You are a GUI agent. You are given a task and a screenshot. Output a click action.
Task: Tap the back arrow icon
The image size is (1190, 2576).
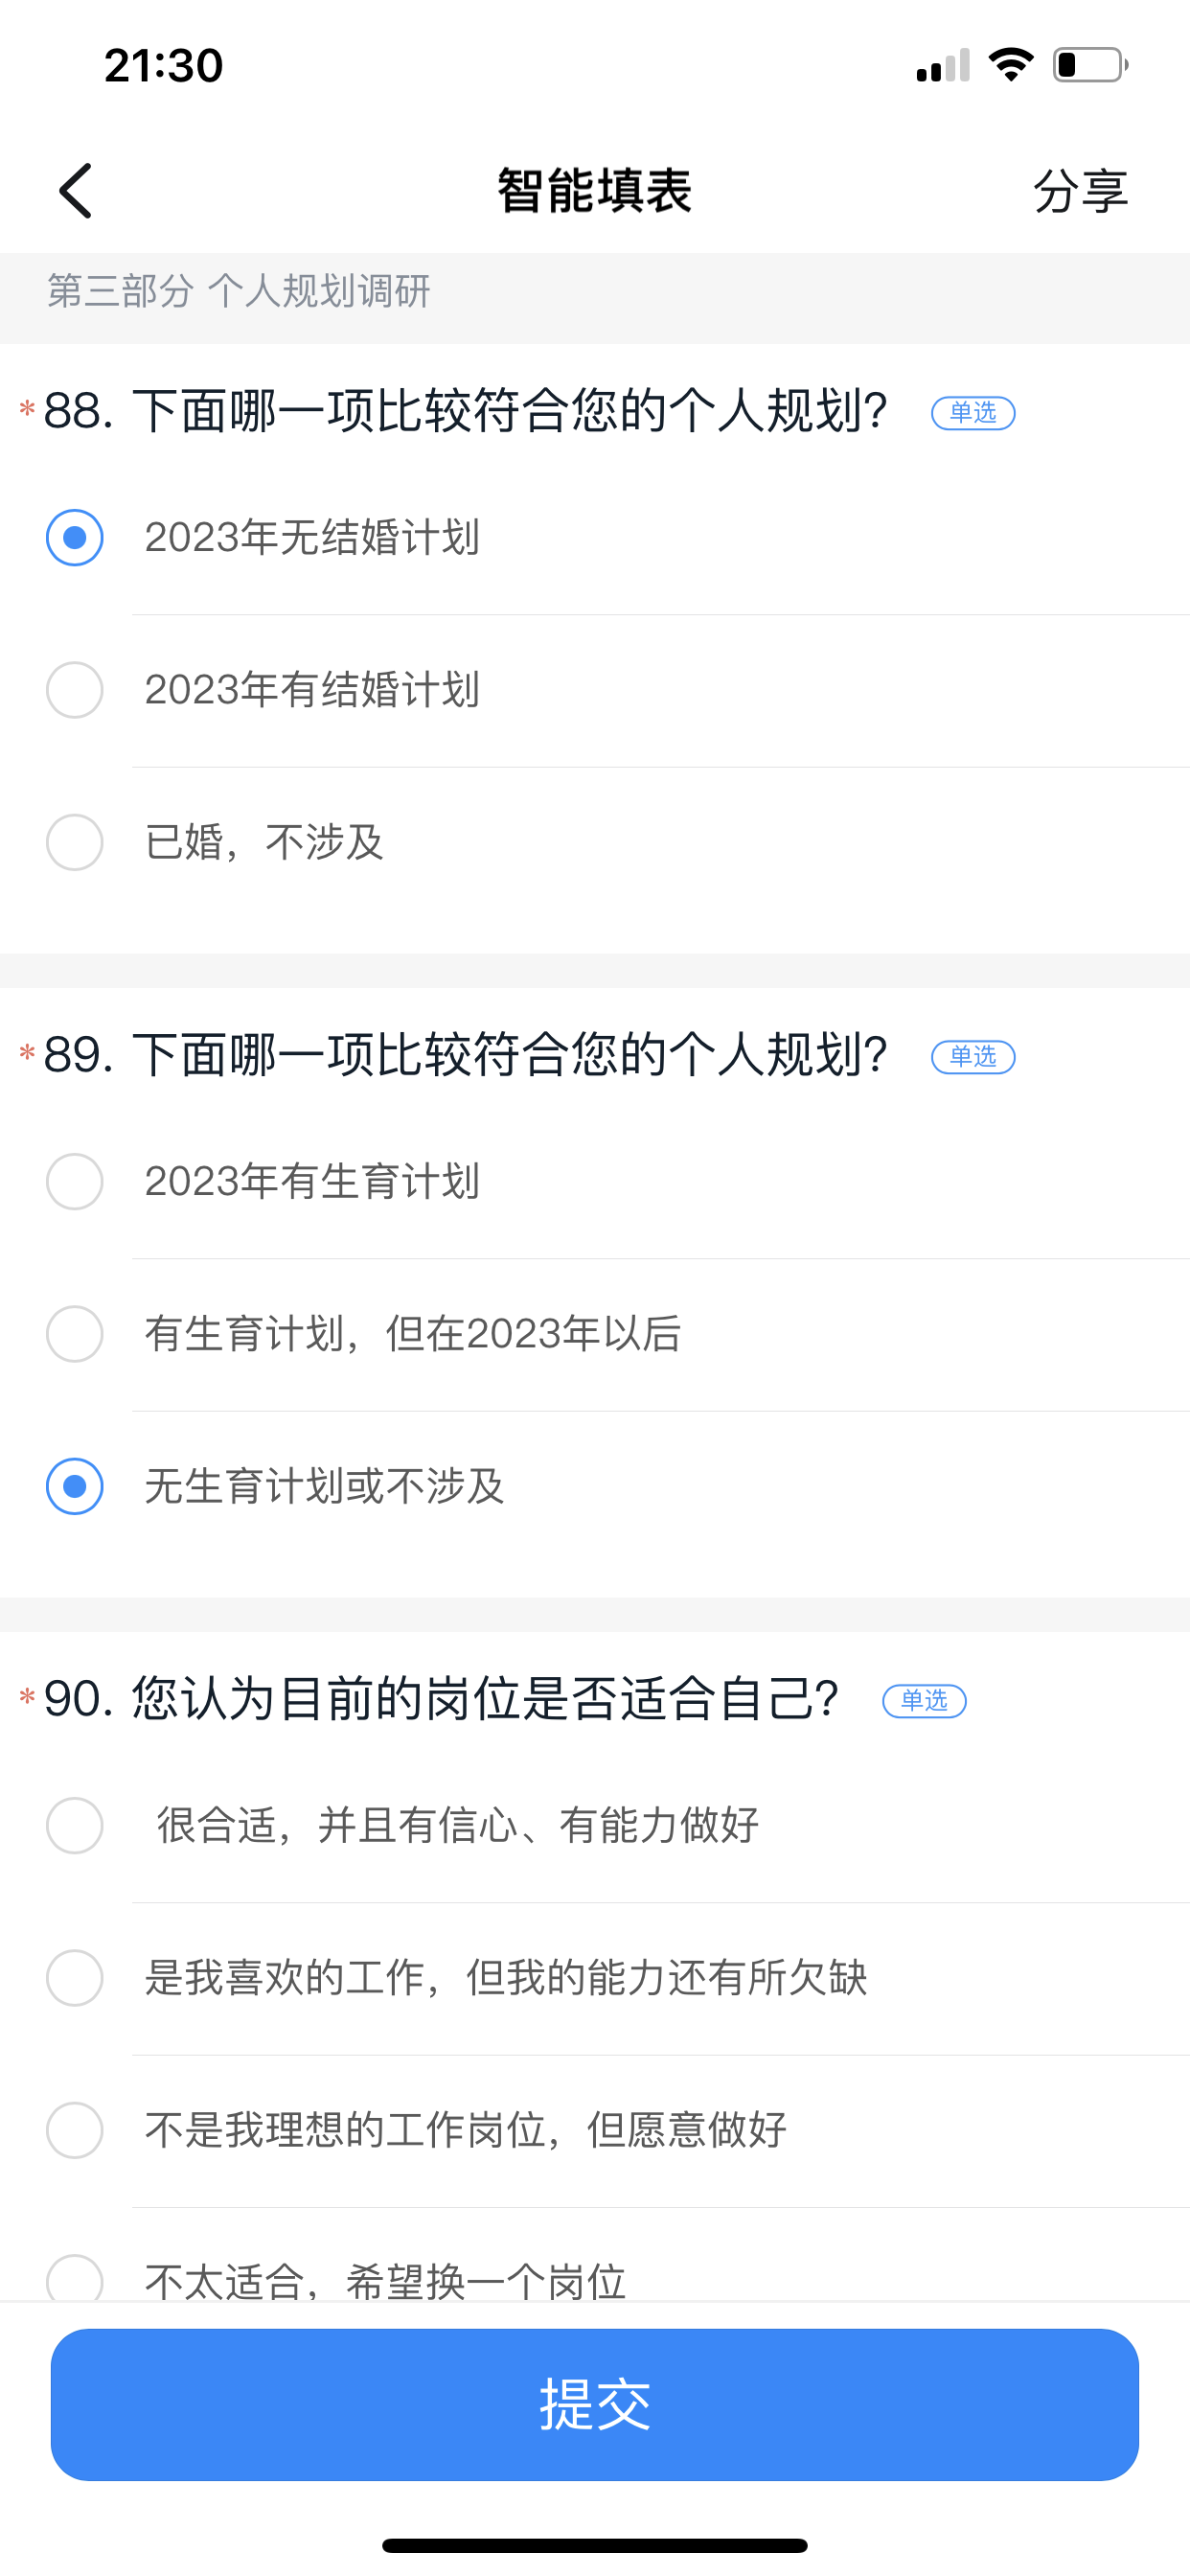pos(76,190)
